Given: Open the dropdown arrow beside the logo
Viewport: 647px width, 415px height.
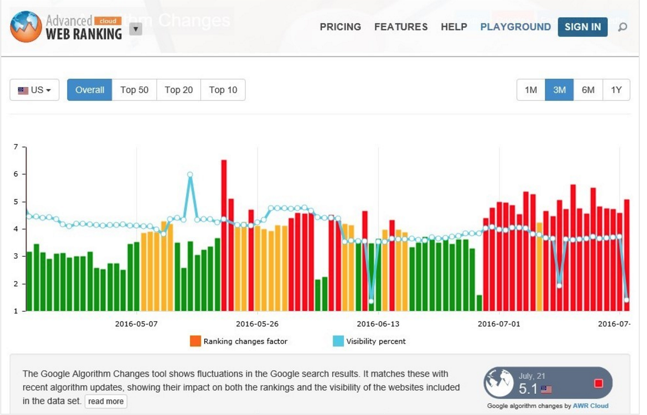Looking at the screenshot, I should 136,29.
